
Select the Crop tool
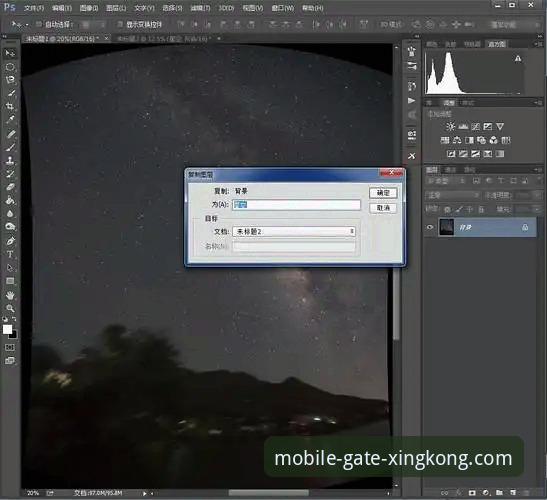10,106
